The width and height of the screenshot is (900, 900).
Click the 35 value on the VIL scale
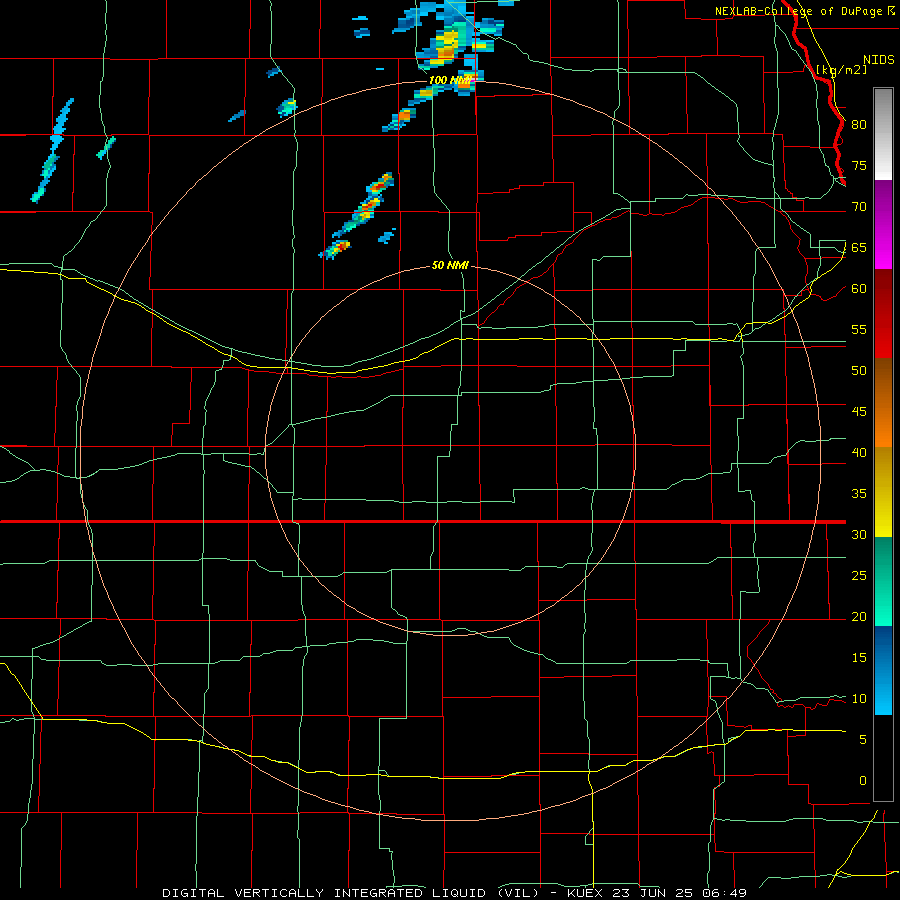point(859,494)
